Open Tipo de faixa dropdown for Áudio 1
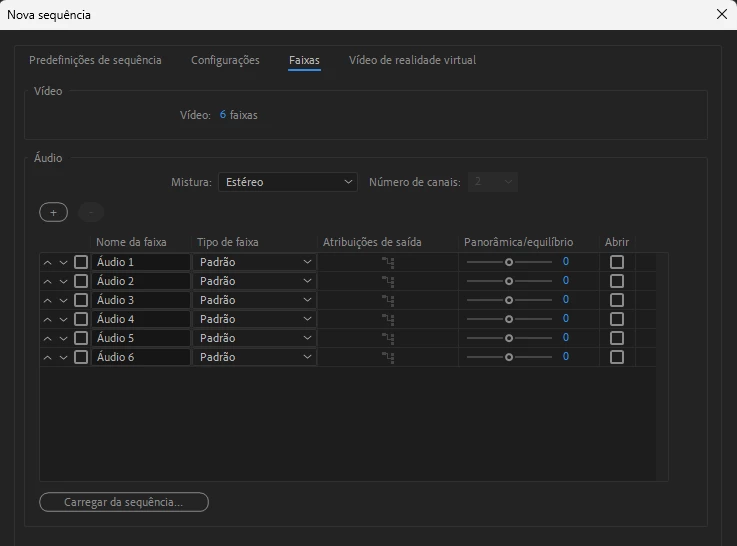The image size is (737, 546). tap(255, 262)
